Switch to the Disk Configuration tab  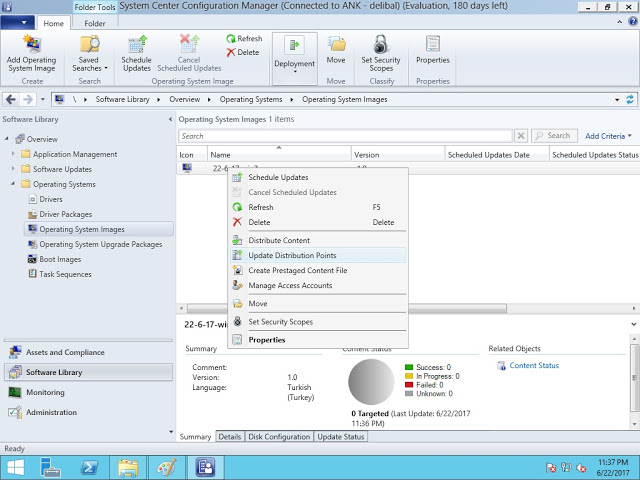coord(279,437)
